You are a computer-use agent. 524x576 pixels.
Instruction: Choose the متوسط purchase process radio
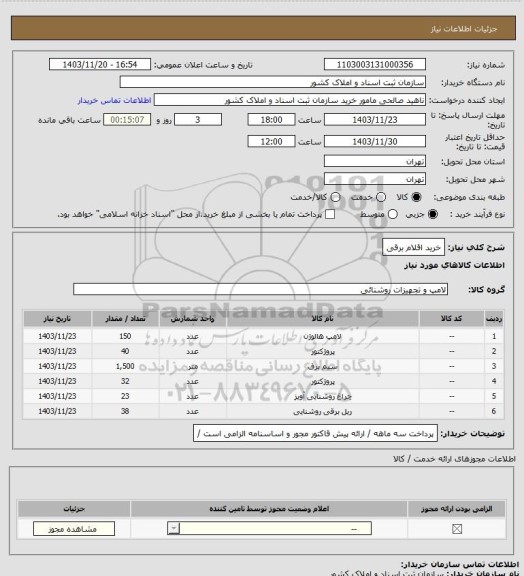click(x=393, y=214)
